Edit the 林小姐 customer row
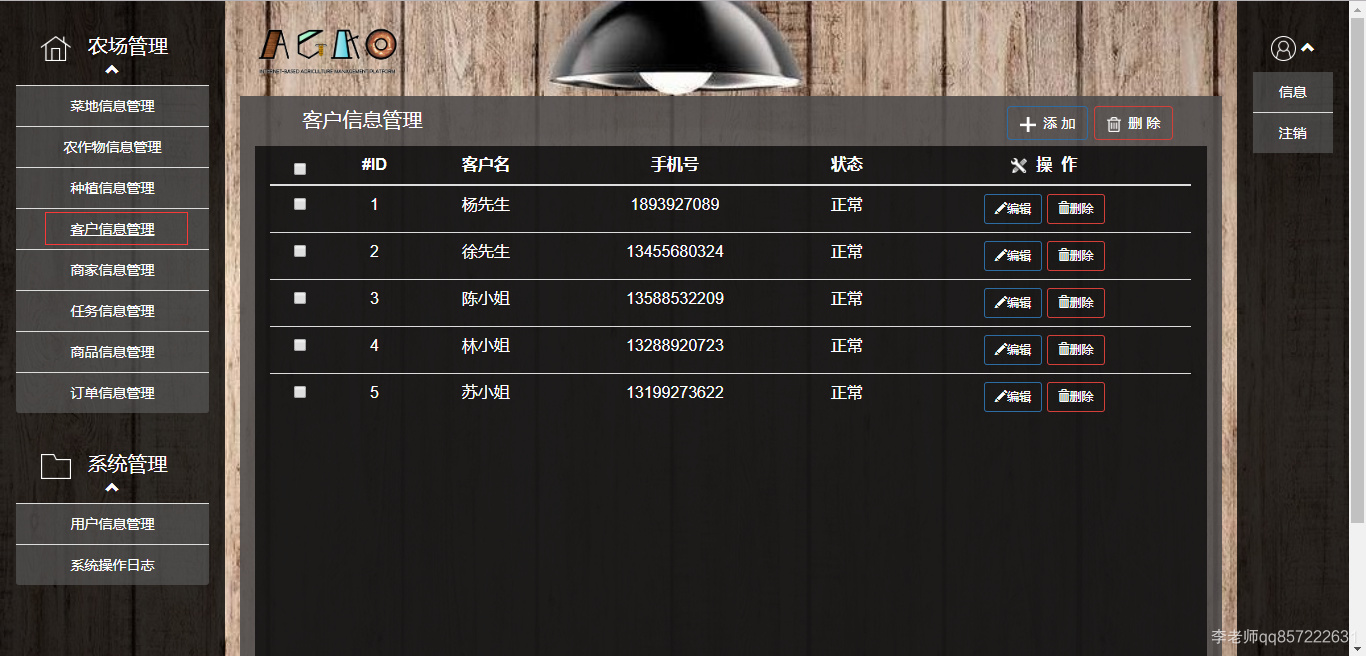Screen dimensions: 1366x656 pyautogui.click(x=1013, y=350)
